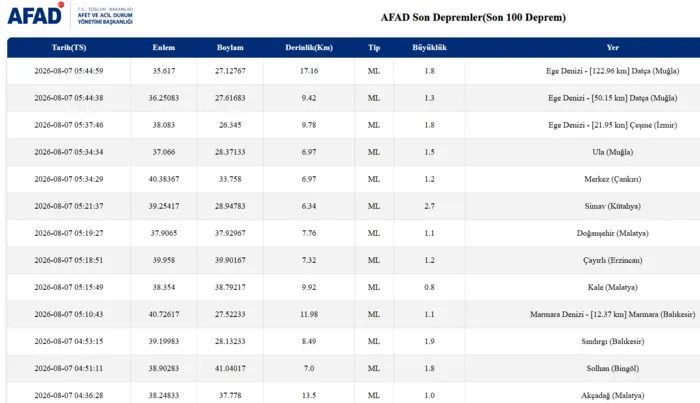Viewport: 700px width, 403px height.
Task: Click ML type in Solhan row
Action: coord(374,368)
